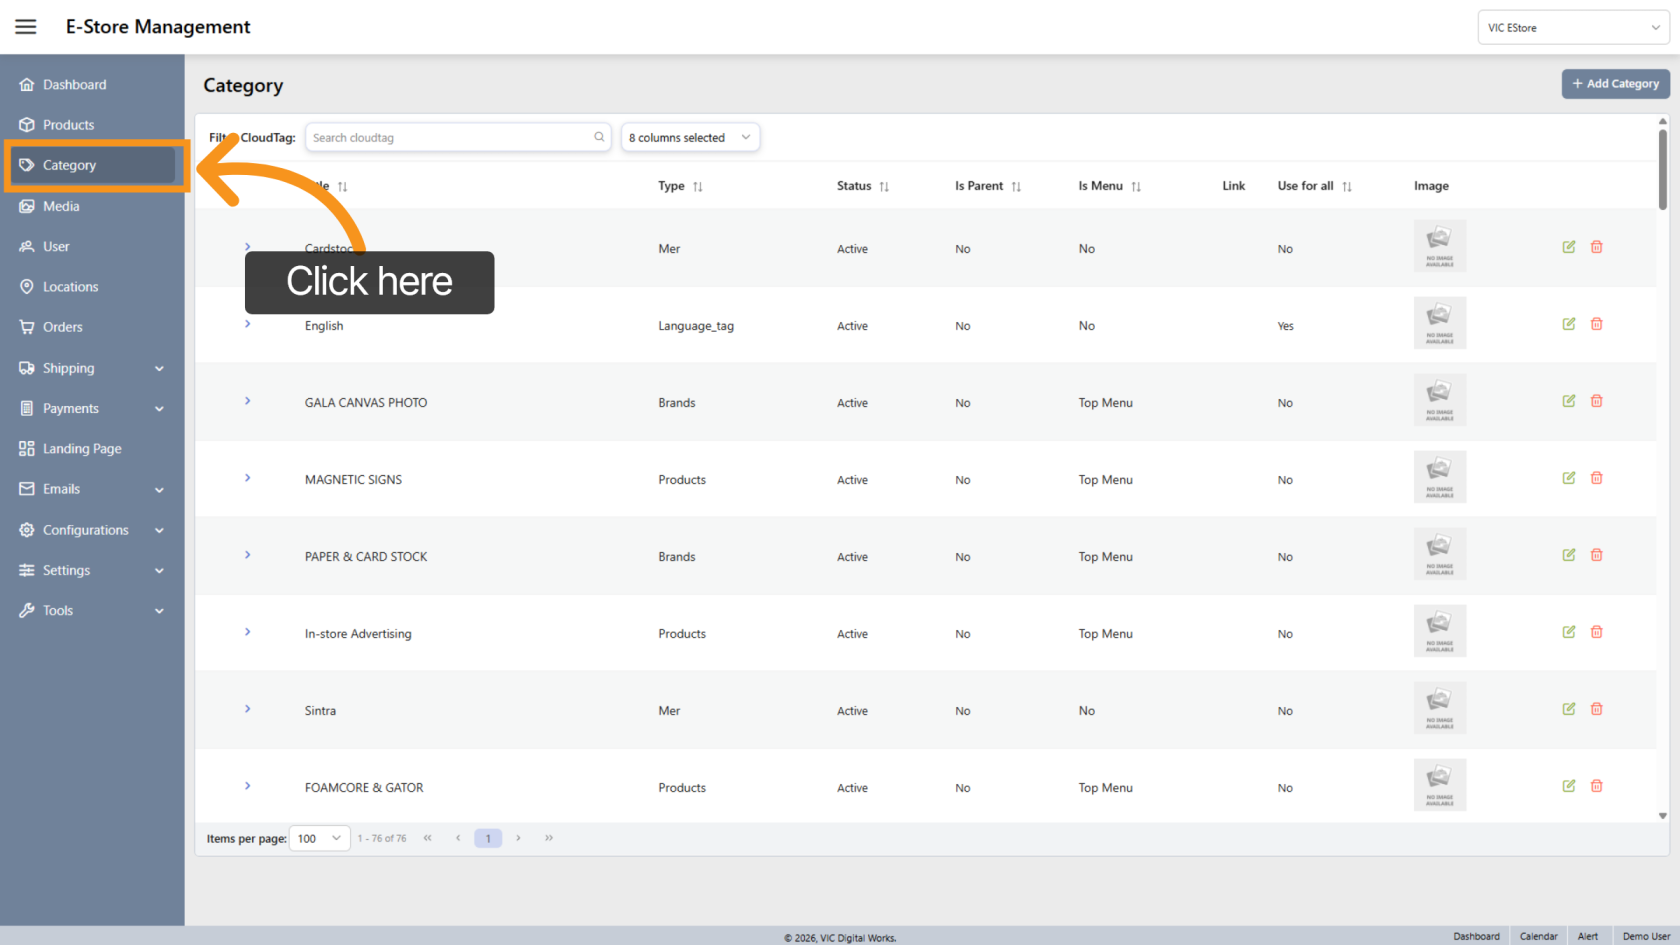Click the Search cloudtag input field
Screen dimensions: 1680x945
pos(450,138)
